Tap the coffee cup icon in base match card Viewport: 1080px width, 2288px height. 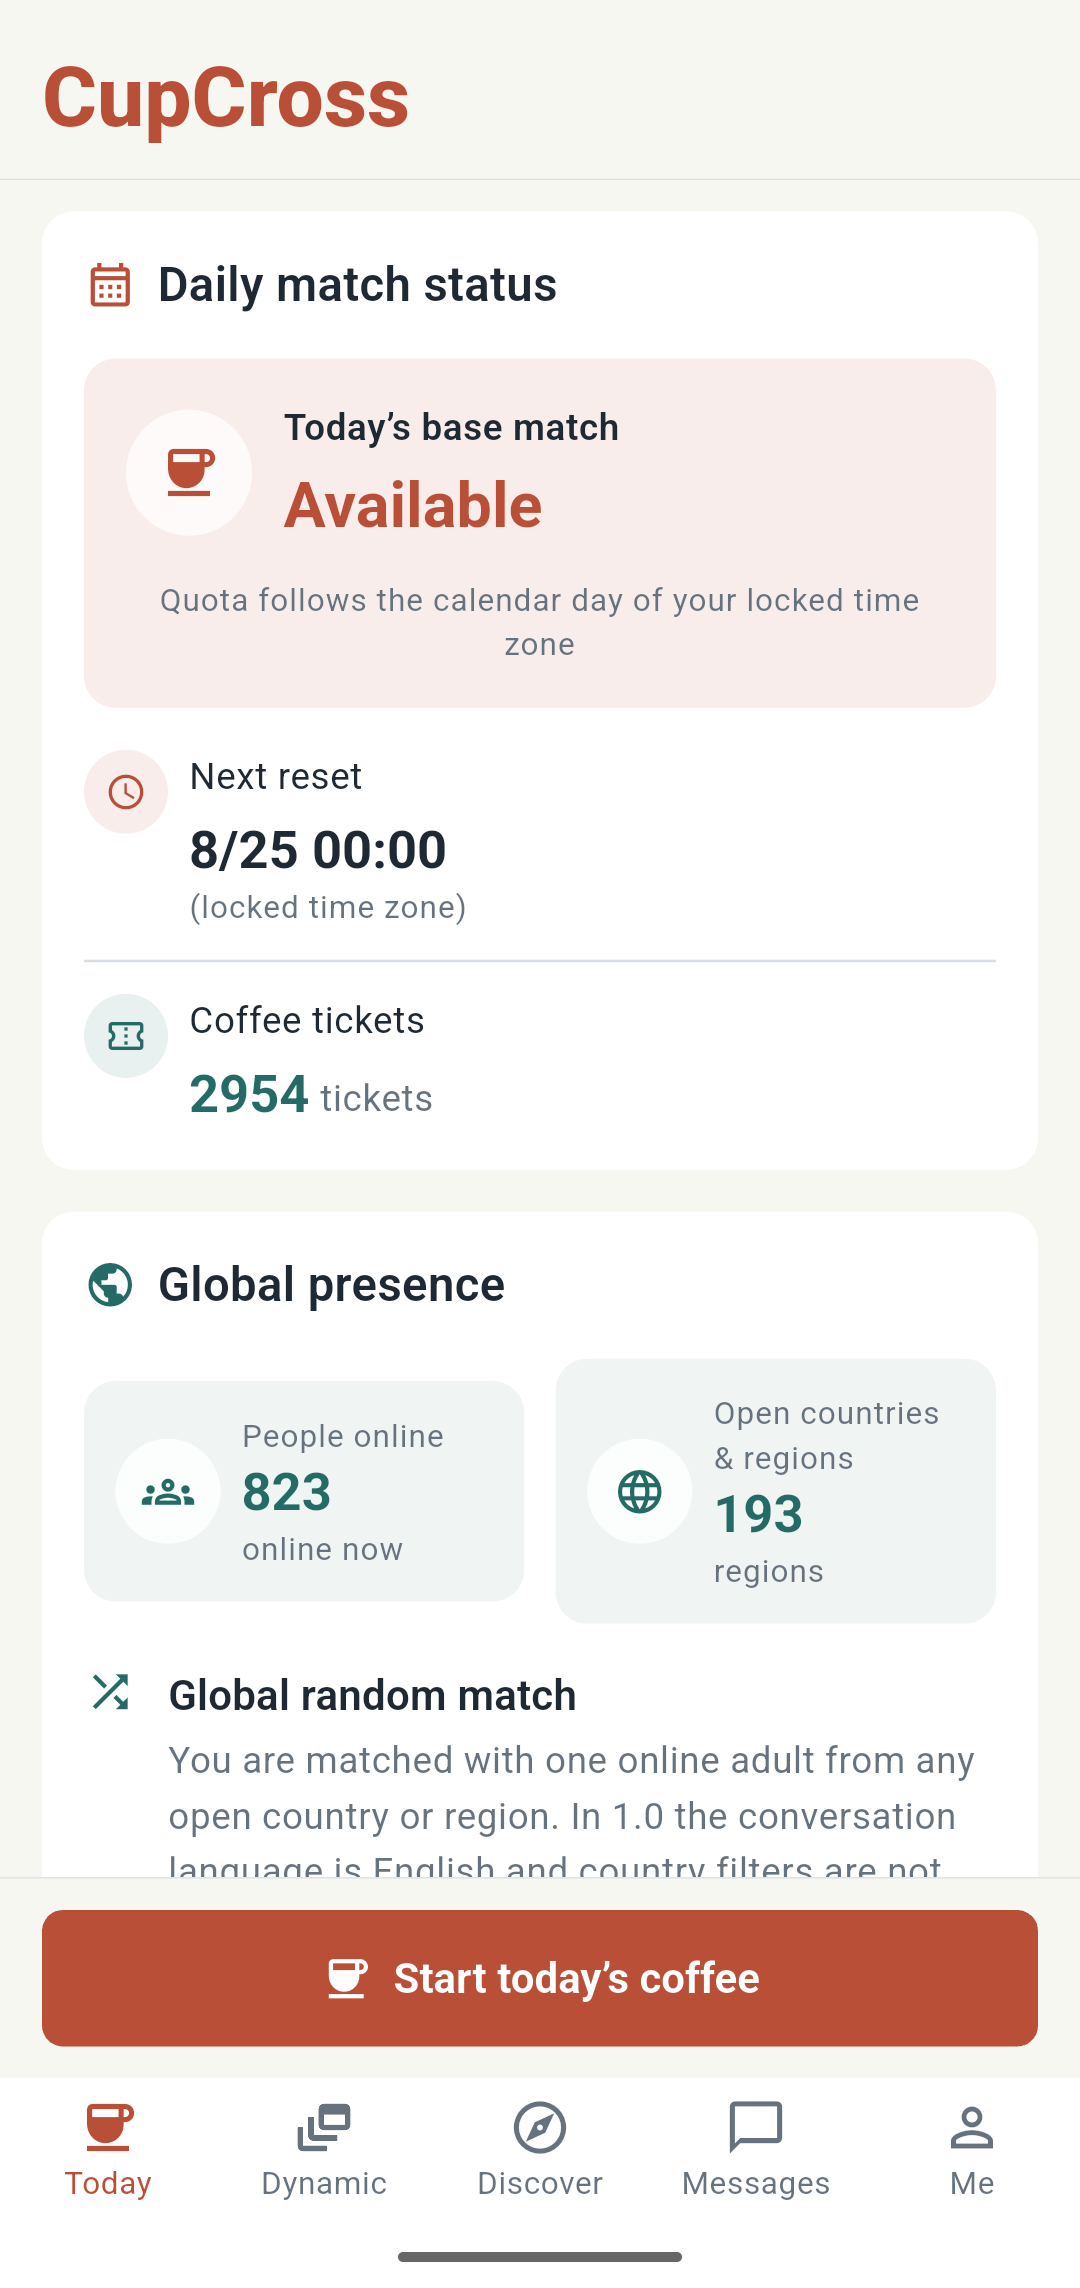189,473
